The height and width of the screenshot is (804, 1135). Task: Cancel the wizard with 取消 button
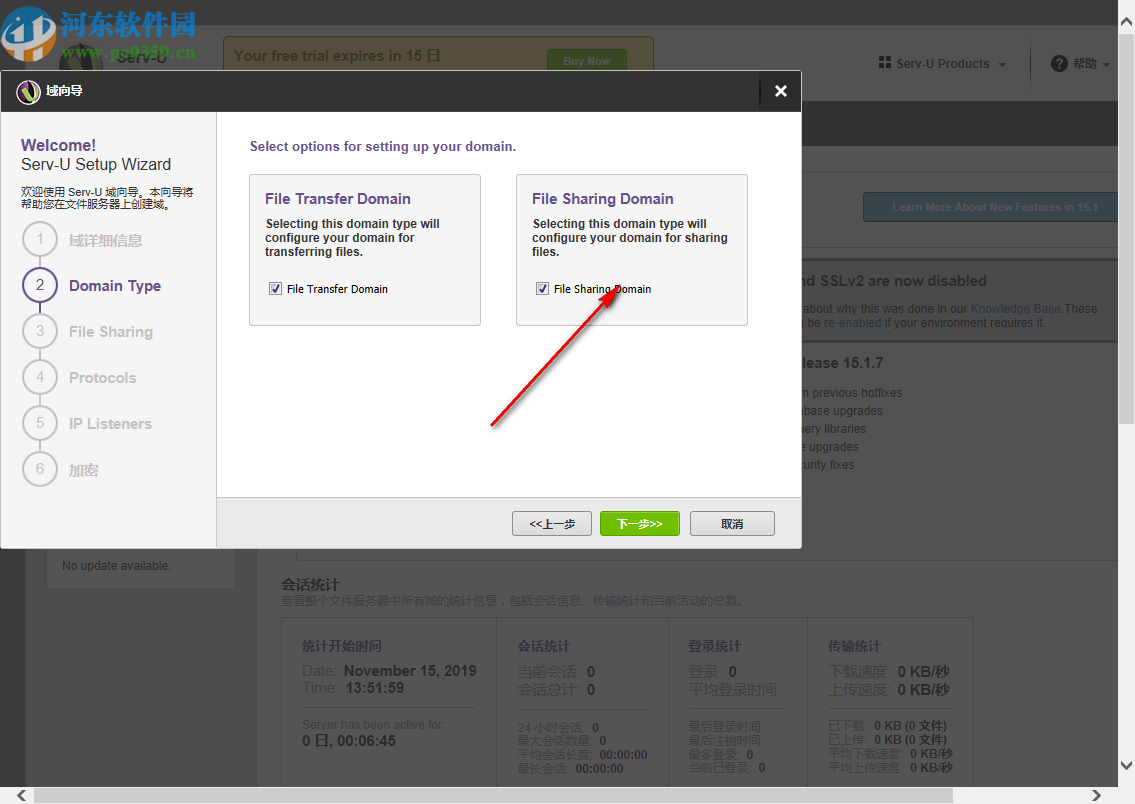point(732,523)
